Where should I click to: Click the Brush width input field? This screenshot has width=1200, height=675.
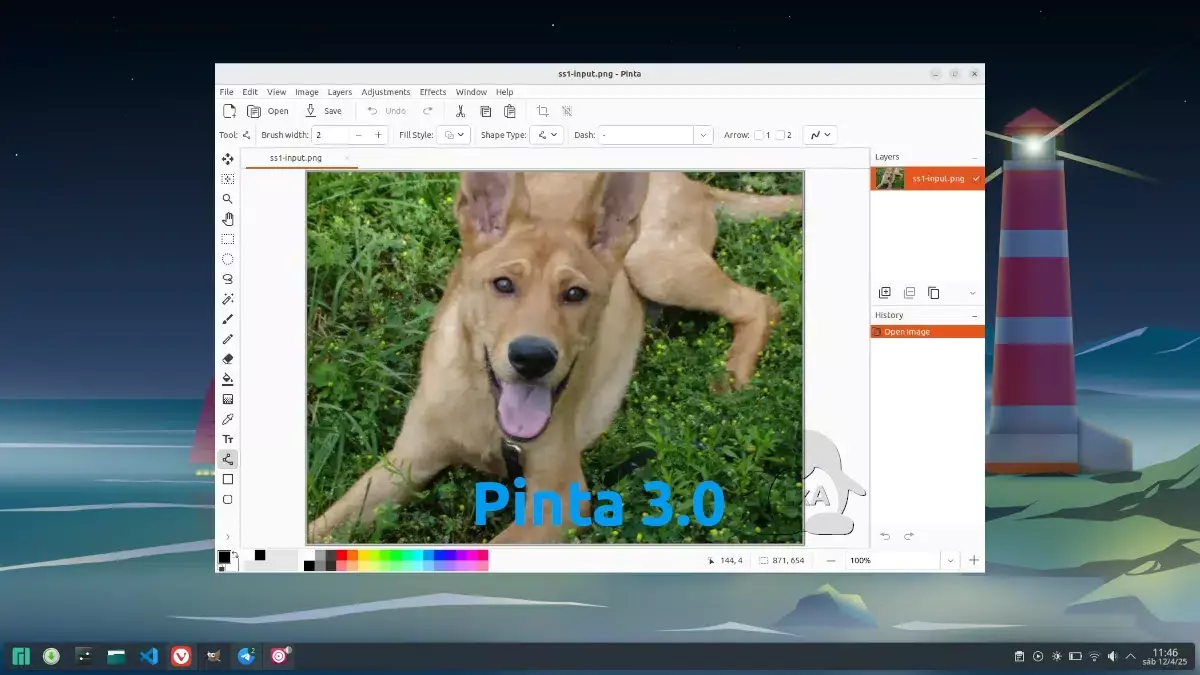(330, 135)
